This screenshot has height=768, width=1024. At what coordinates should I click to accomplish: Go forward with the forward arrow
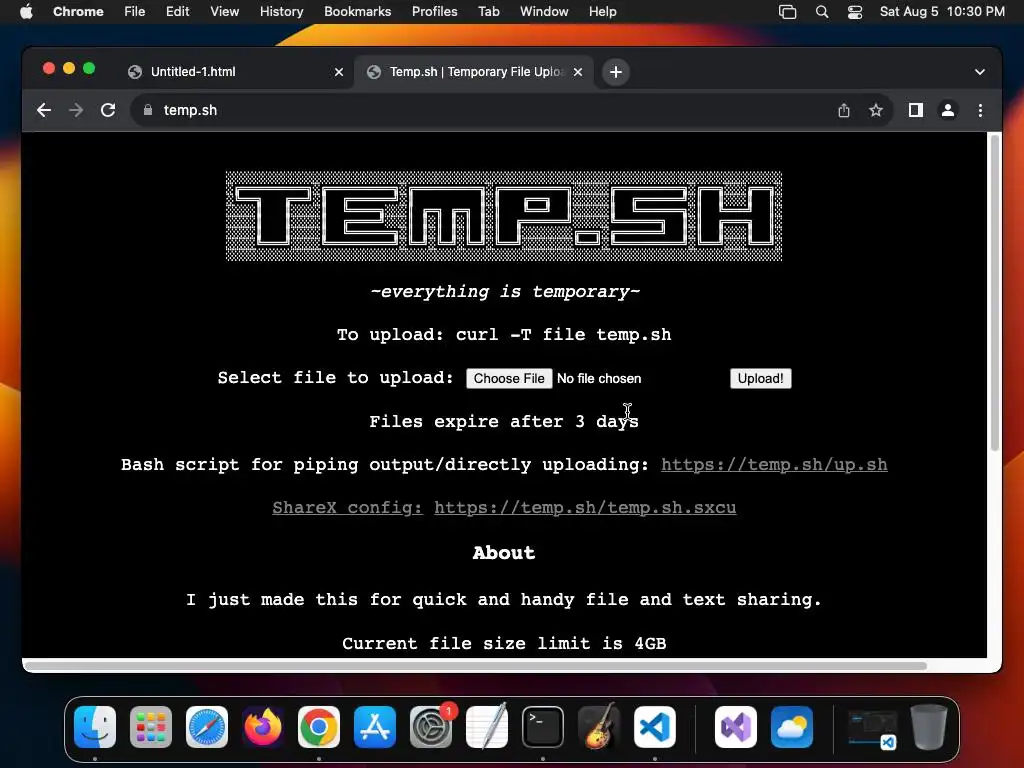click(x=76, y=110)
